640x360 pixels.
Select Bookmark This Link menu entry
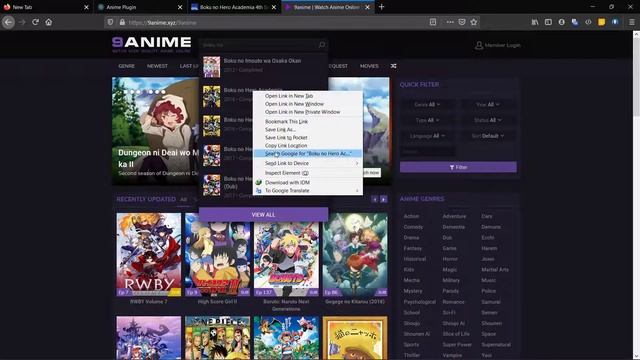pos(308,121)
